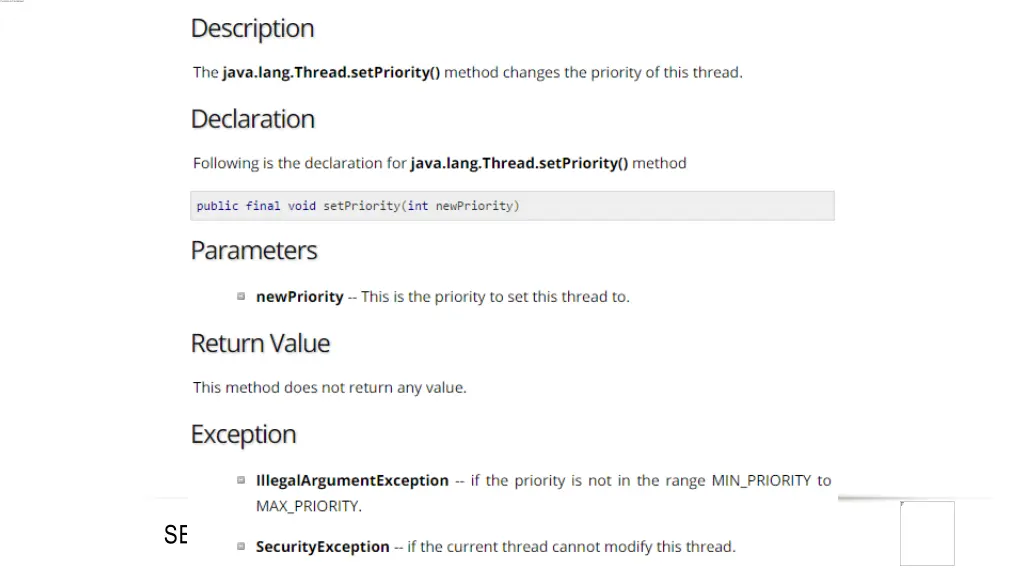Click the Declaration heading
The height and width of the screenshot is (576, 1024).
click(253, 119)
